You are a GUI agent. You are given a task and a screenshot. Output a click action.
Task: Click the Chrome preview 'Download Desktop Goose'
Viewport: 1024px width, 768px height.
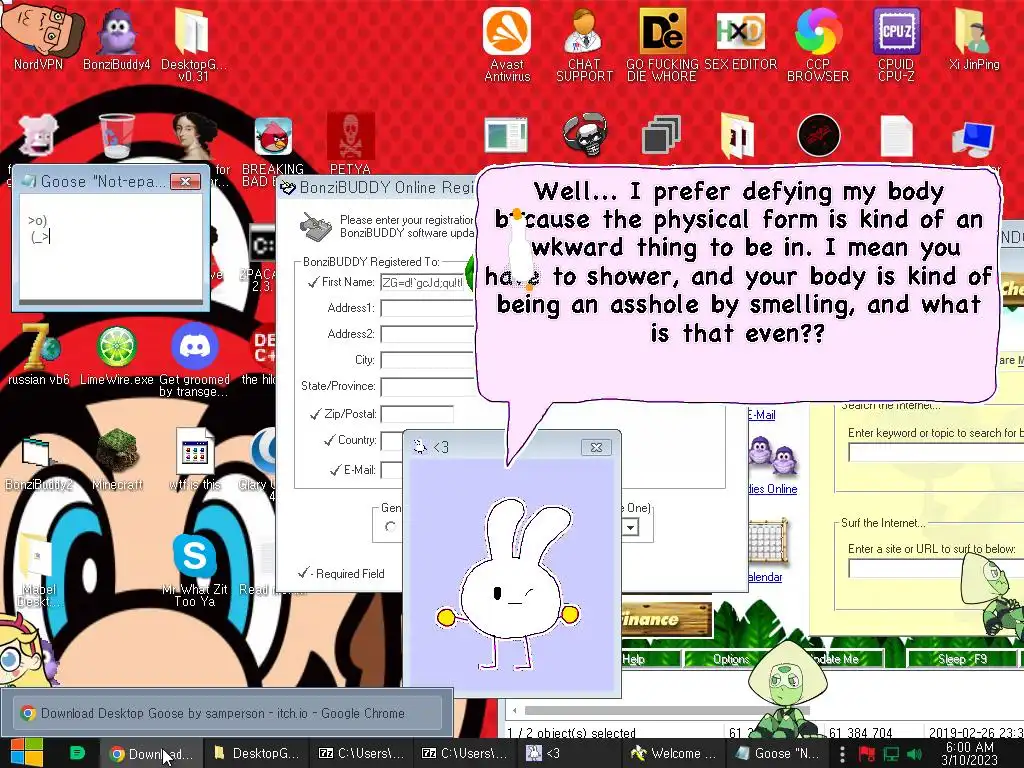click(226, 712)
